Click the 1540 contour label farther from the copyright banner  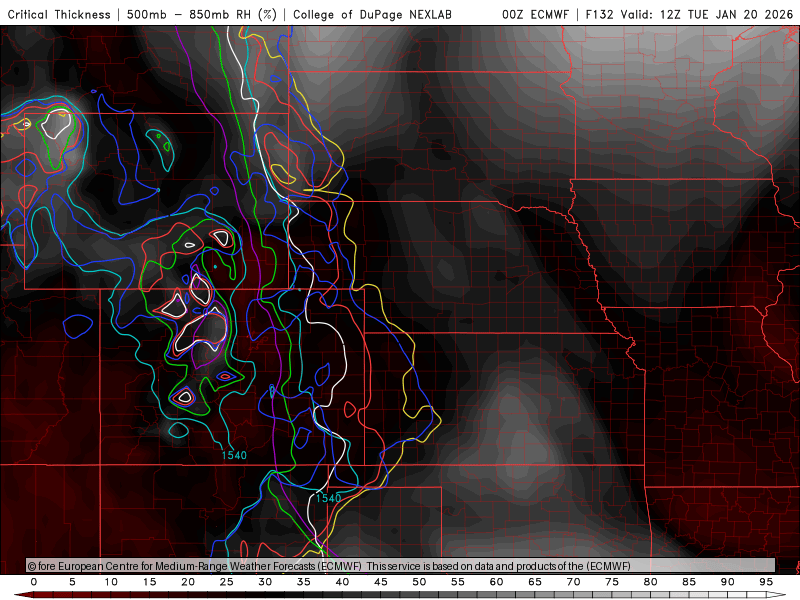coord(234,455)
